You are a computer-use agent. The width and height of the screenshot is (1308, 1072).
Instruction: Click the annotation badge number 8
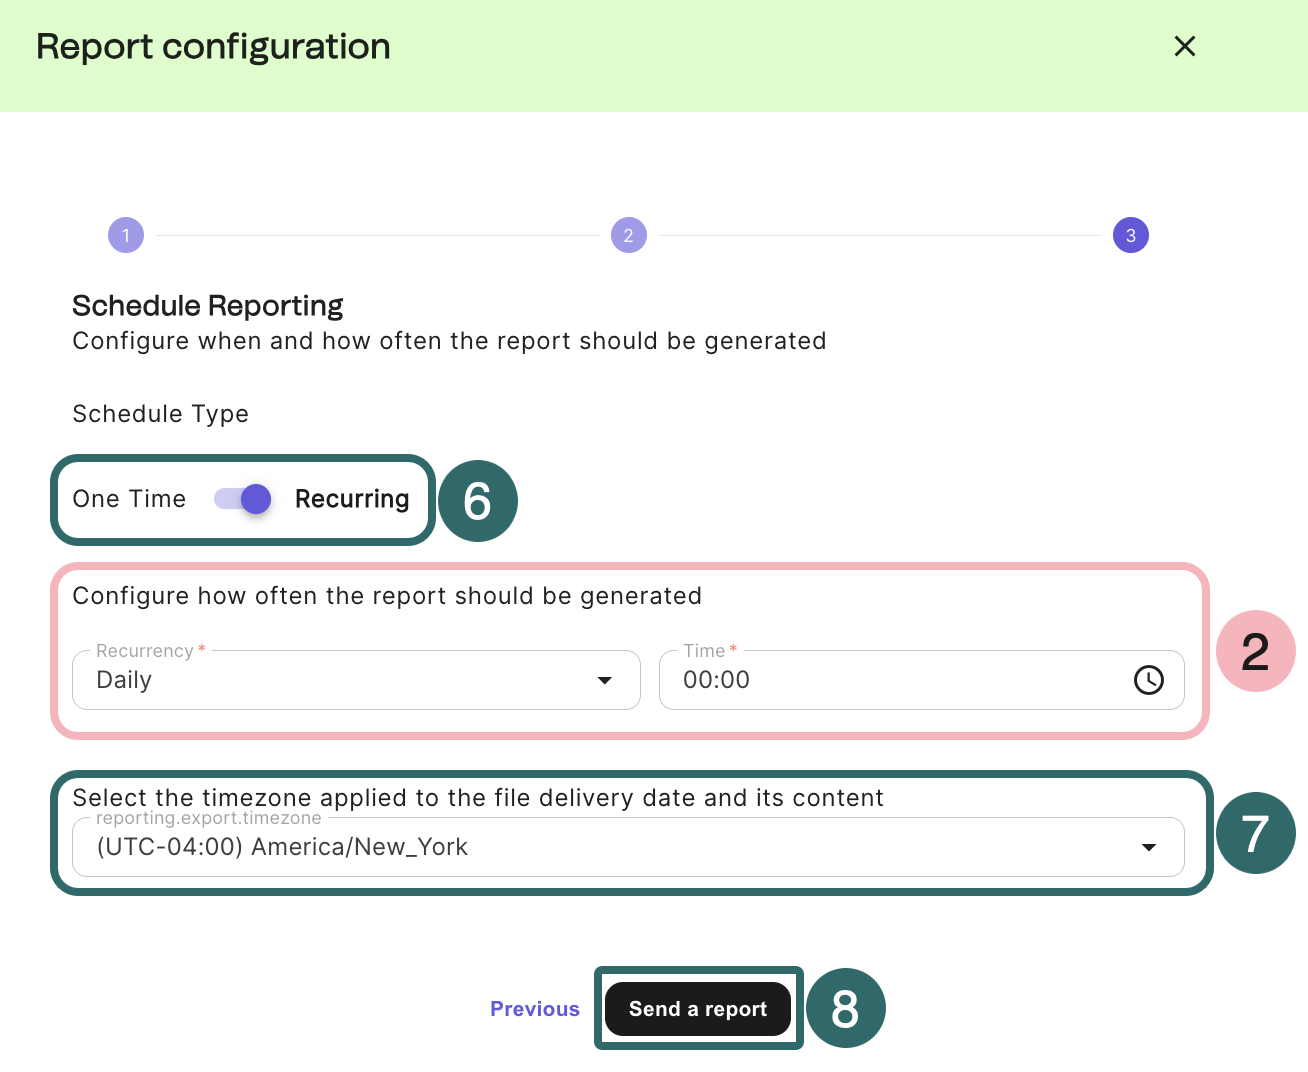click(845, 1008)
